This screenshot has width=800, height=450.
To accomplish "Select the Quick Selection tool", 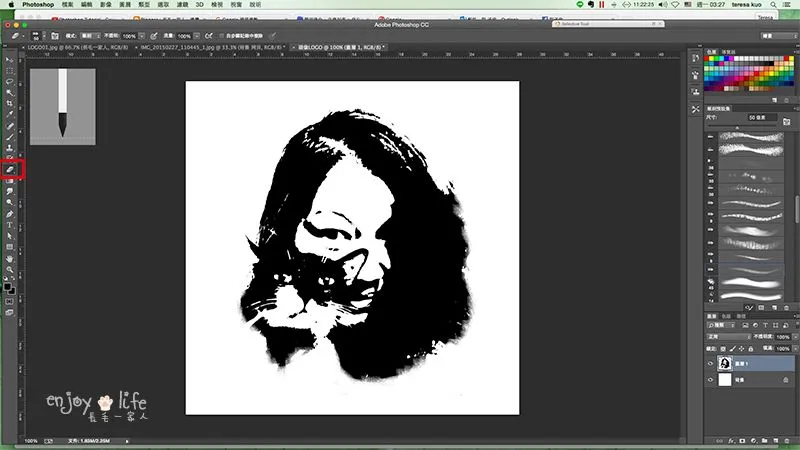I will (9, 93).
